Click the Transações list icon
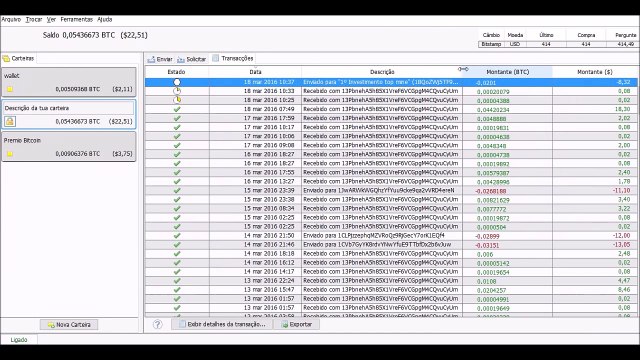The image size is (640, 360). pos(216,58)
